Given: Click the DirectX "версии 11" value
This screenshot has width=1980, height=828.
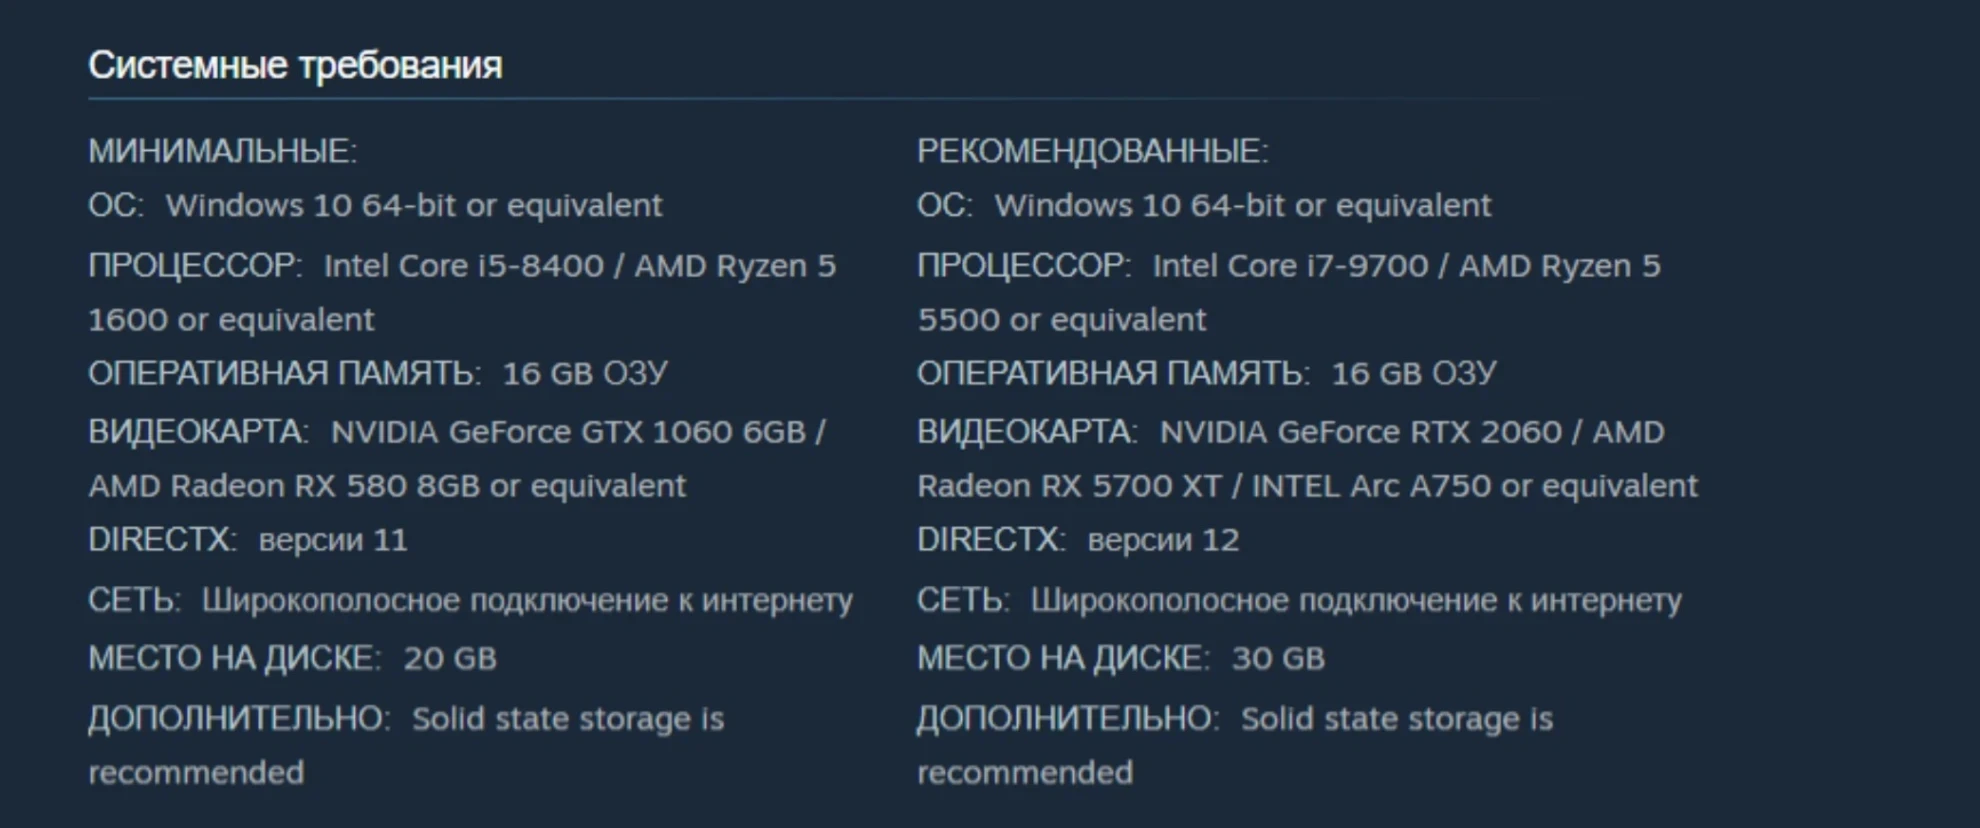Looking at the screenshot, I should (333, 540).
